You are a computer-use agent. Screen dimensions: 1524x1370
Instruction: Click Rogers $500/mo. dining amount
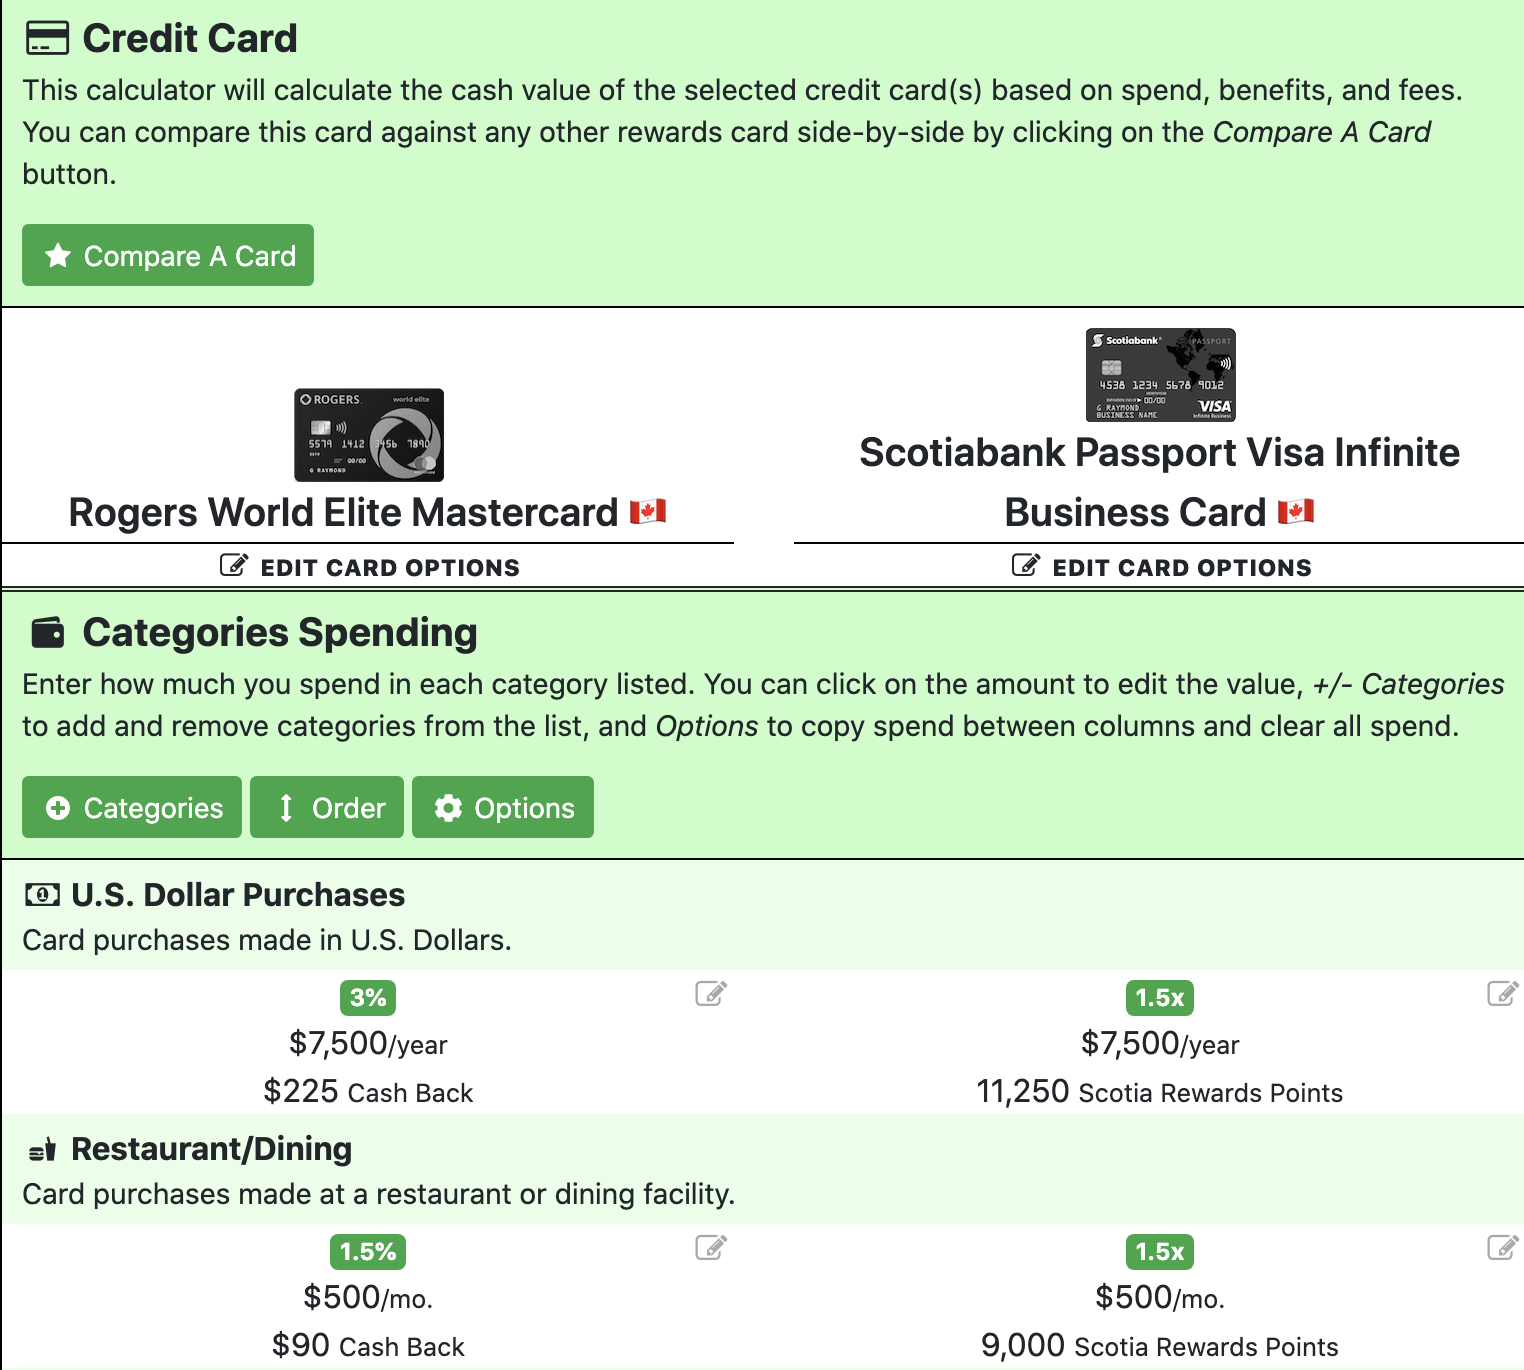coord(368,1298)
